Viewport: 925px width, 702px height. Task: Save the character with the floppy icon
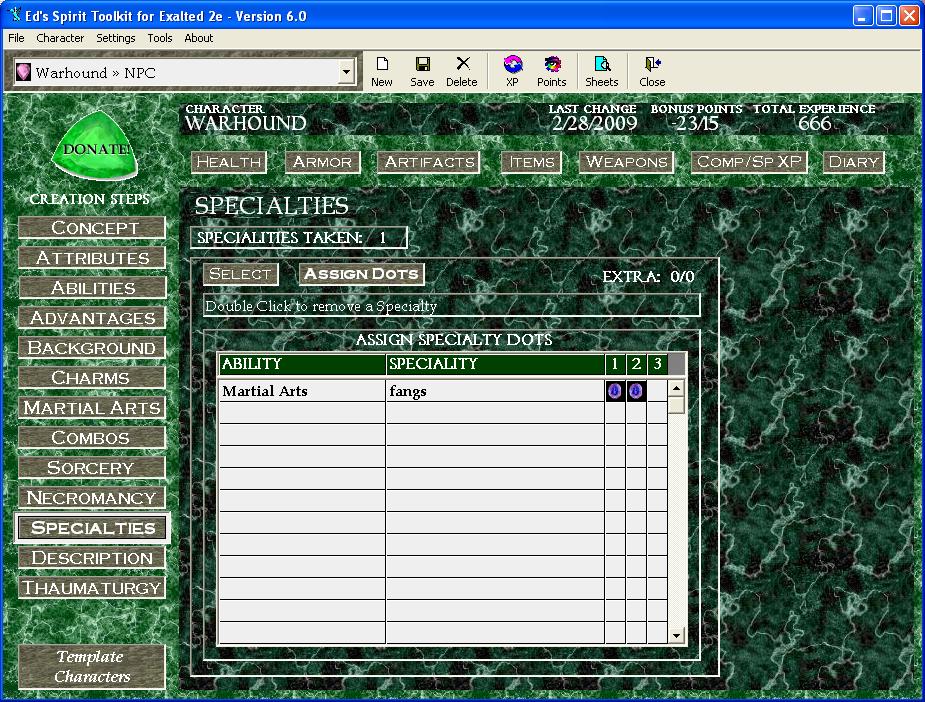coord(422,72)
